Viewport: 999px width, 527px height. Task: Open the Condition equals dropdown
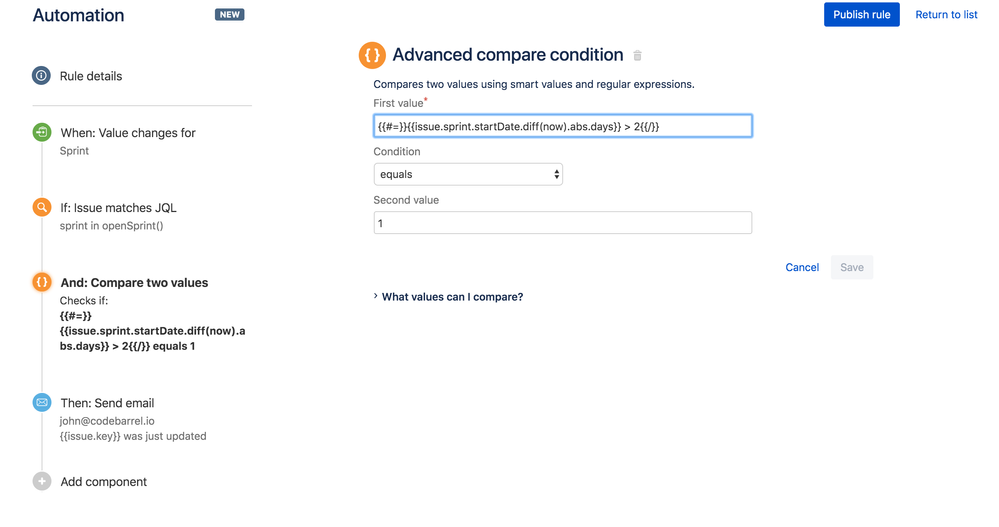click(468, 174)
